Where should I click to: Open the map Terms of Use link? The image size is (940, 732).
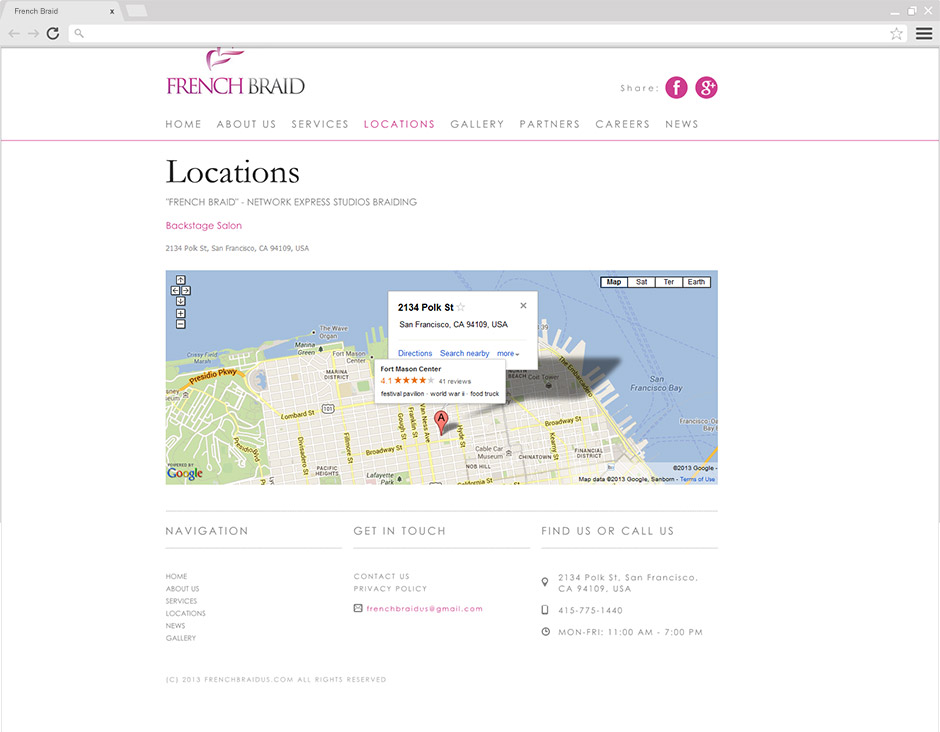click(x=697, y=480)
